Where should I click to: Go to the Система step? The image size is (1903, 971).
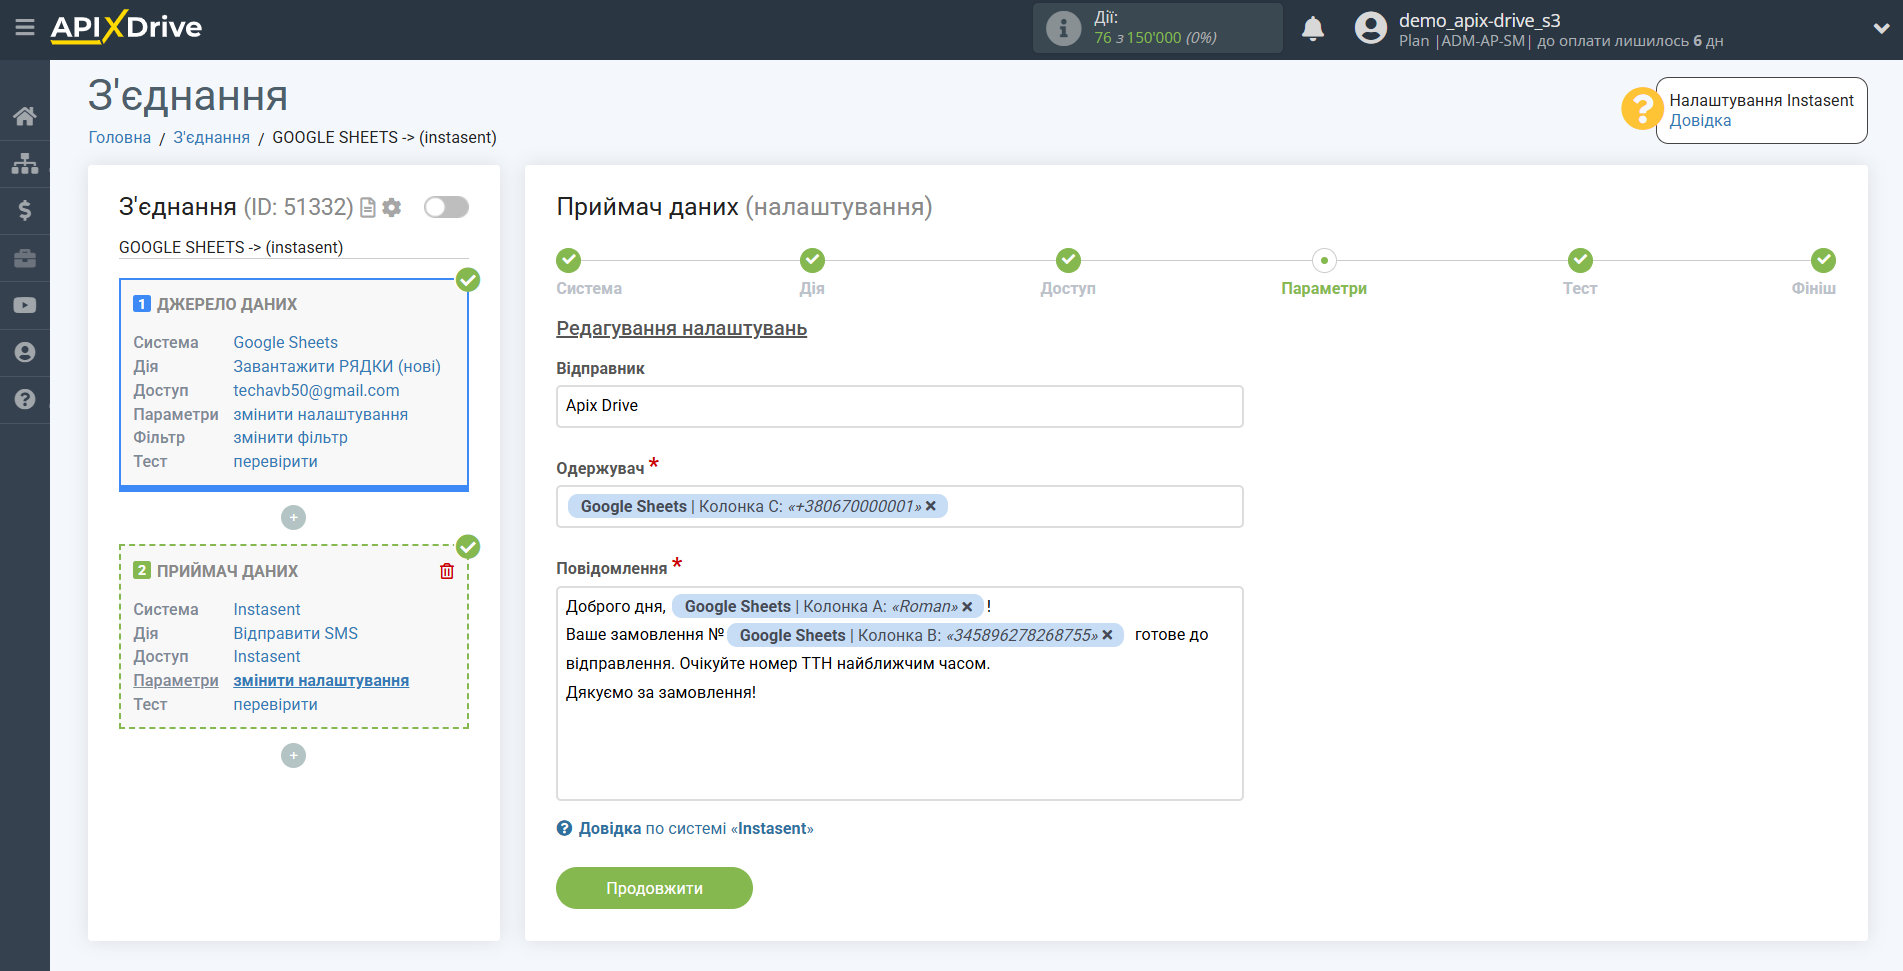[x=568, y=261]
